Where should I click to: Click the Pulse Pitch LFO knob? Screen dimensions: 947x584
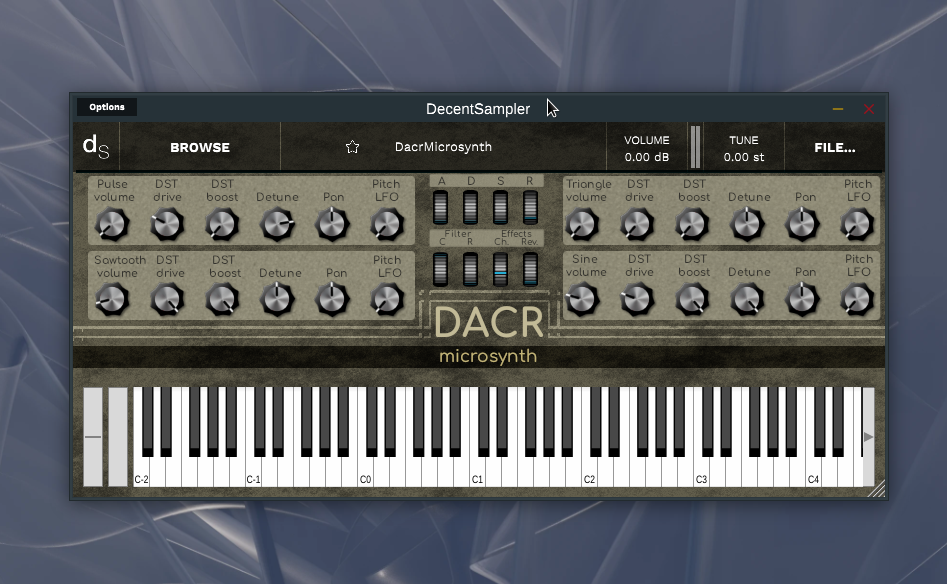[387, 224]
